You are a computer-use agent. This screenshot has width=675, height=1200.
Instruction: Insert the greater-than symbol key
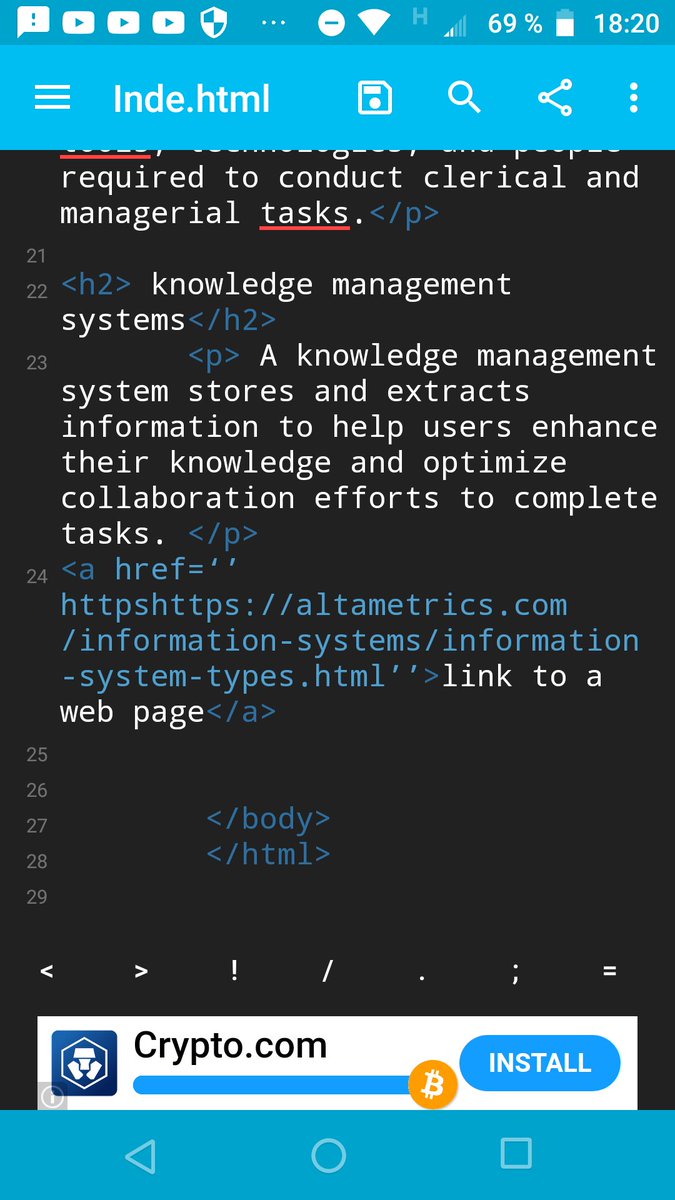pyautogui.click(x=141, y=971)
